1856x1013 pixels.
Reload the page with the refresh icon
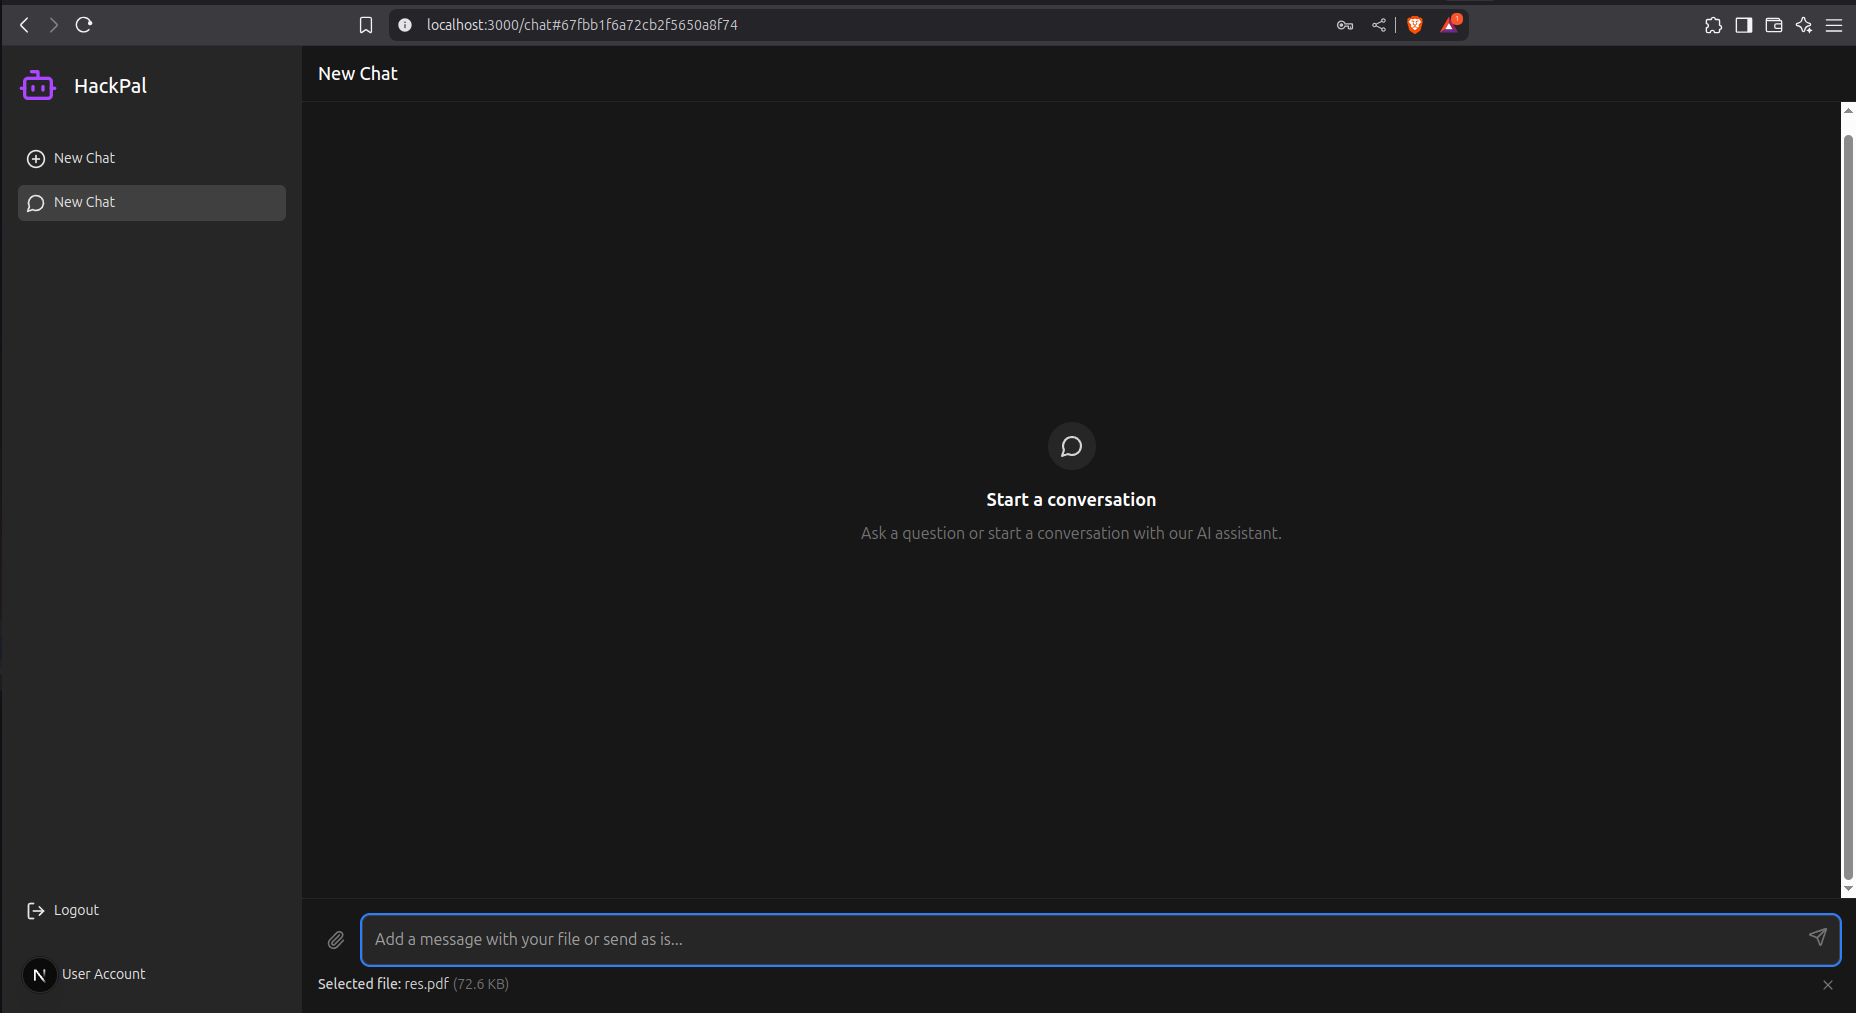coord(84,25)
